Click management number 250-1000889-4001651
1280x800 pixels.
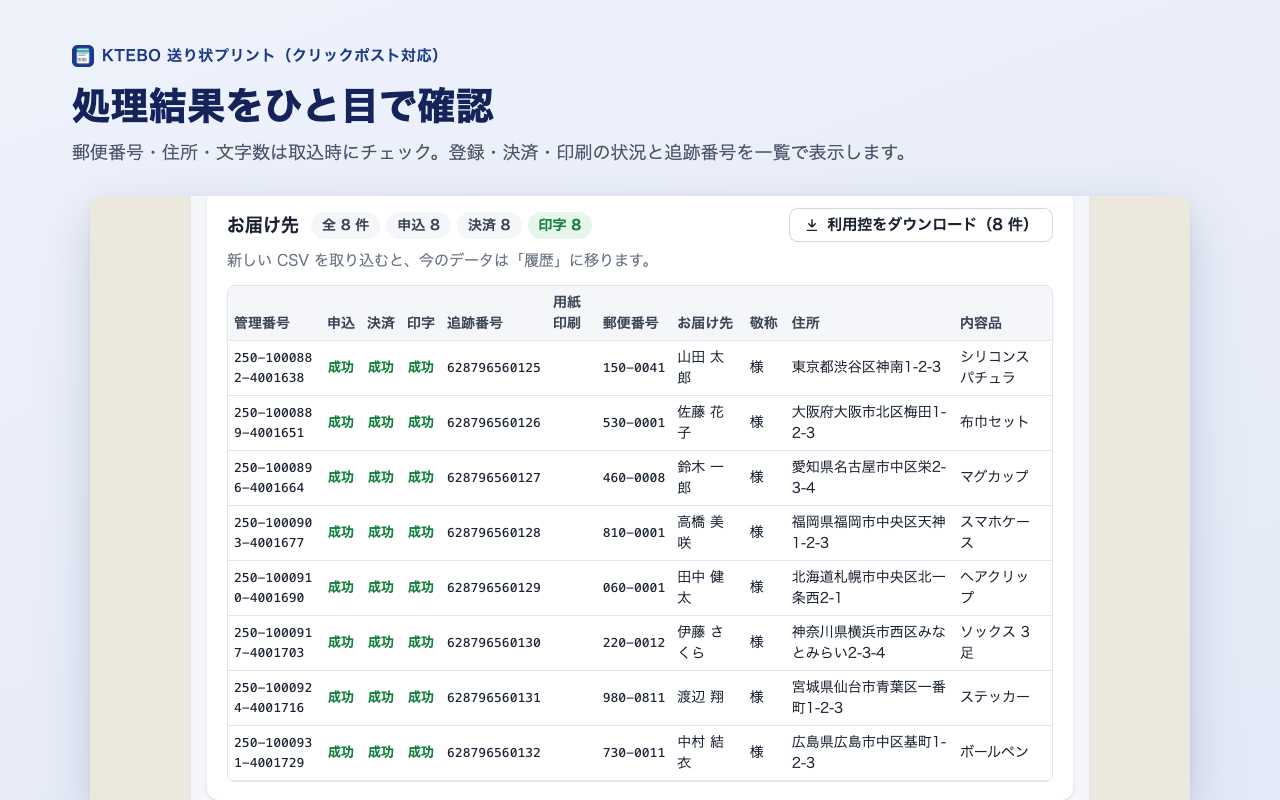273,422
